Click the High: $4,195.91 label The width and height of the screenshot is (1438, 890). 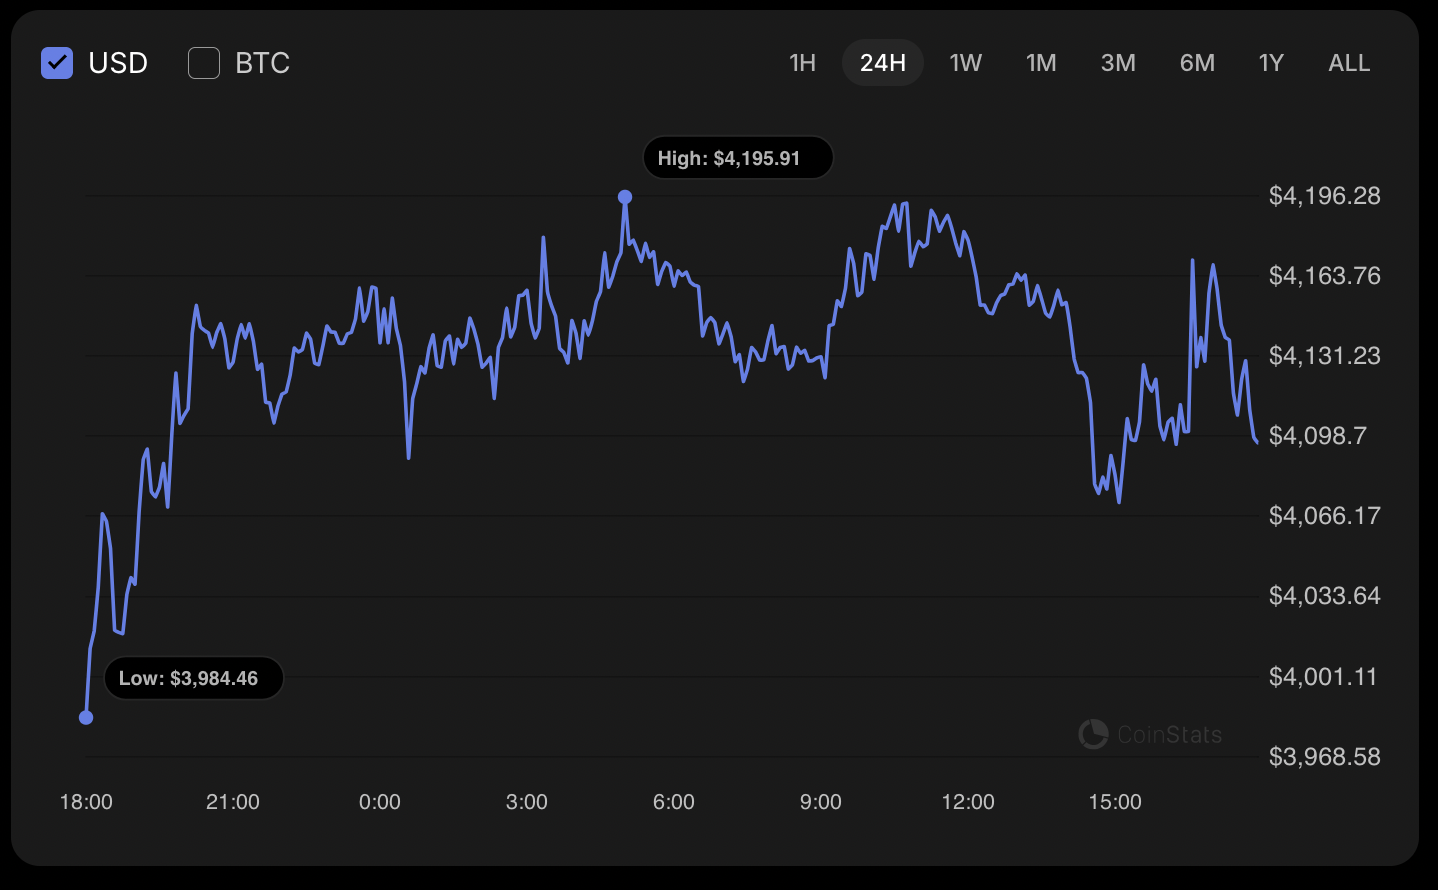tap(738, 158)
